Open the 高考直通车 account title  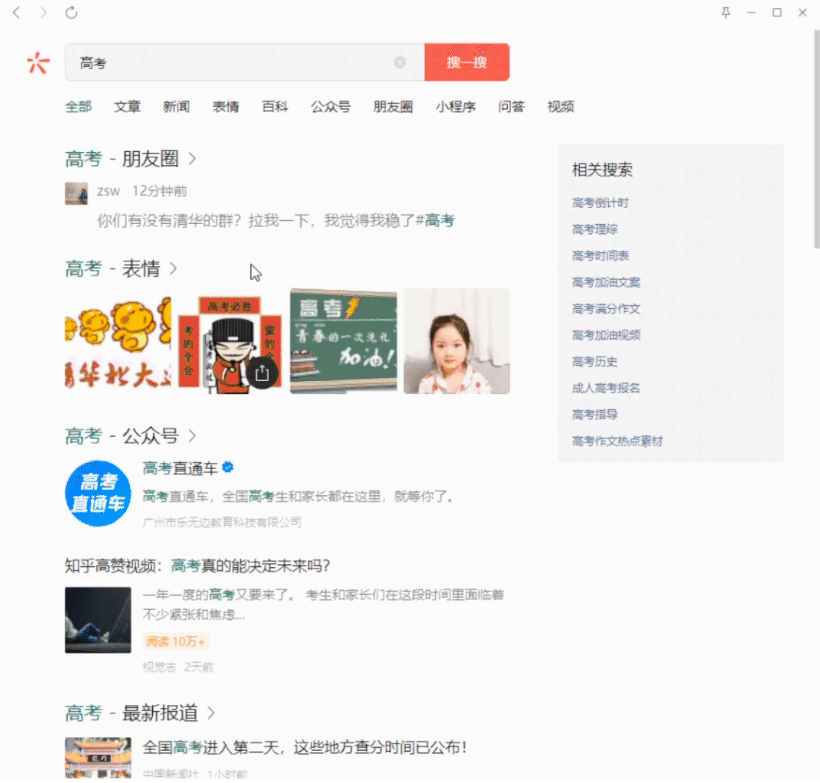180,468
